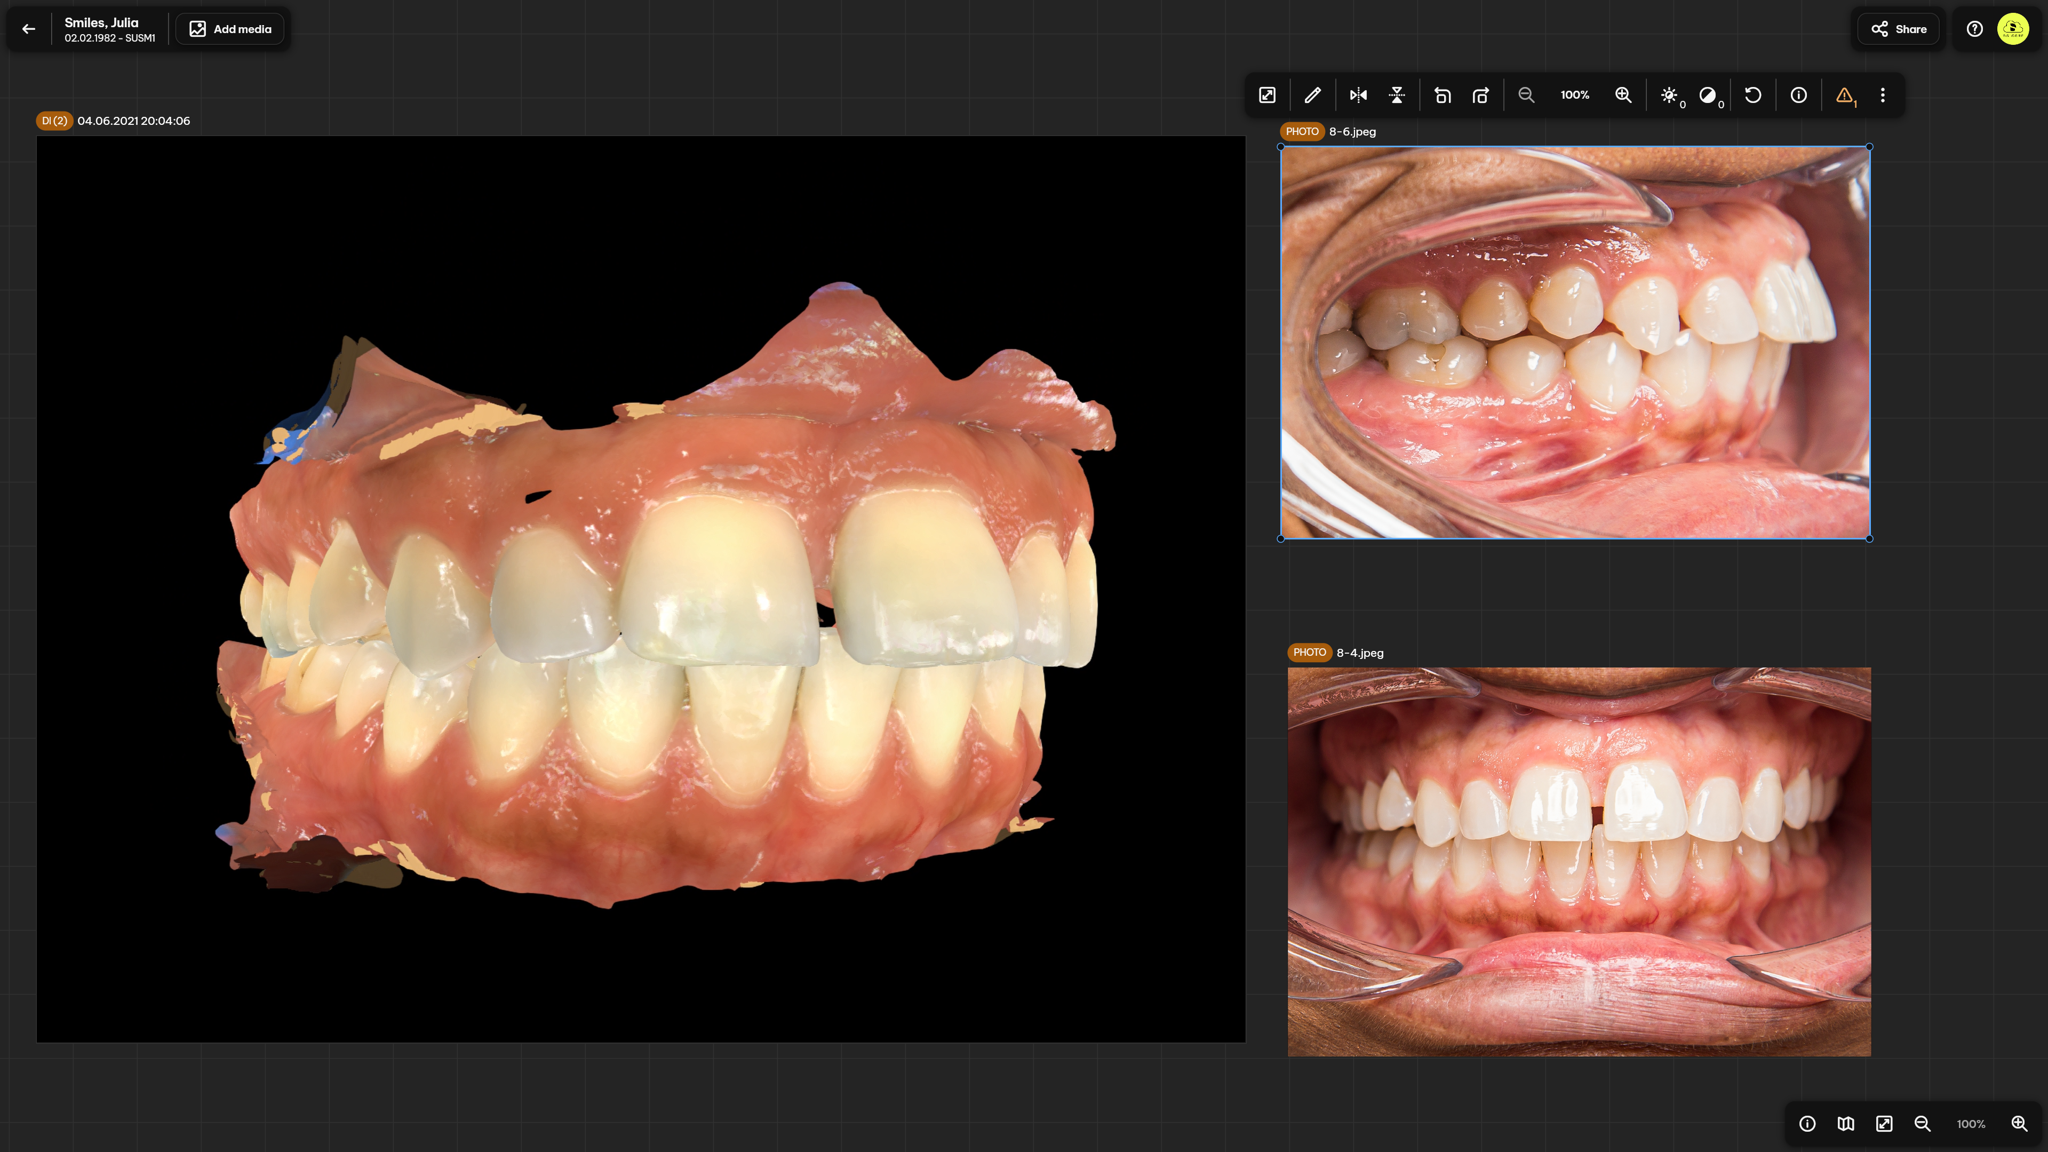Open the orange warning indicator

pos(1844,95)
